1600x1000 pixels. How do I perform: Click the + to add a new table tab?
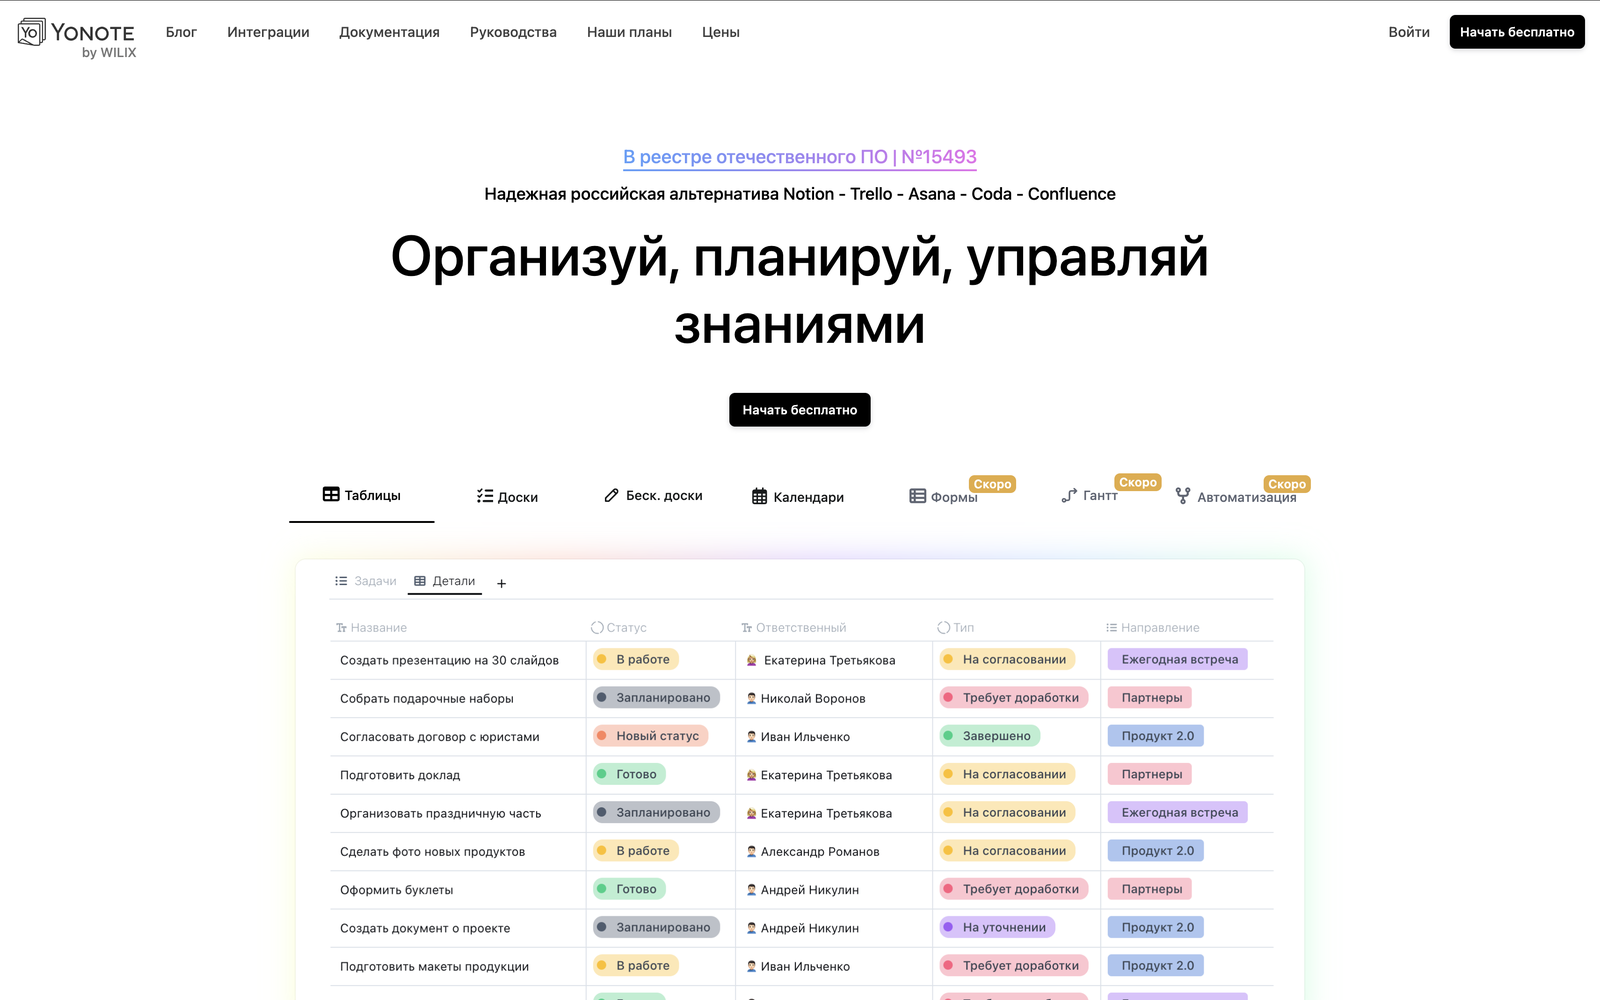[x=501, y=582]
